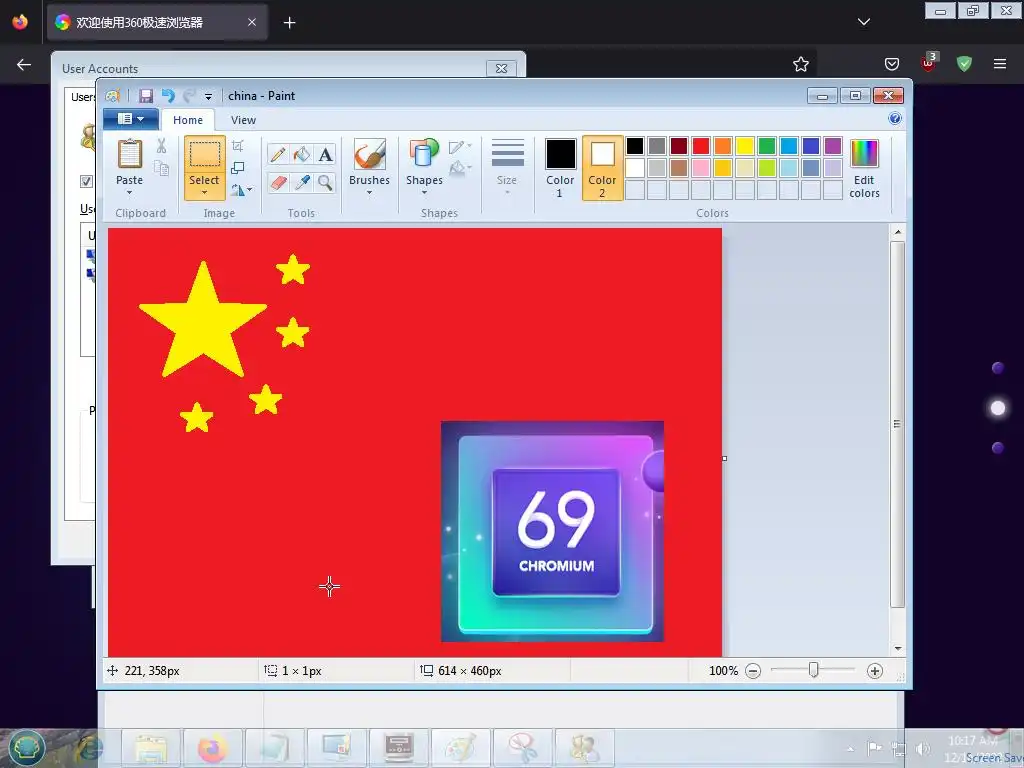
Task: Select the Pencil tool in Paint
Action: pyautogui.click(x=278, y=155)
